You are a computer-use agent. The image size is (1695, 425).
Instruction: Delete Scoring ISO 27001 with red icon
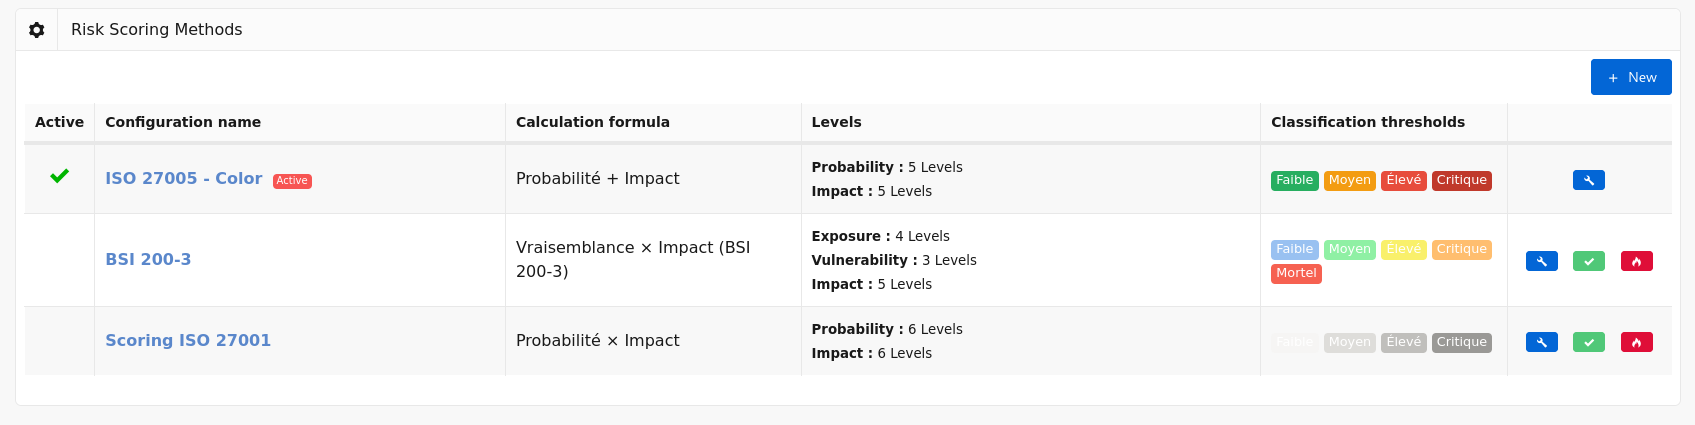point(1636,342)
